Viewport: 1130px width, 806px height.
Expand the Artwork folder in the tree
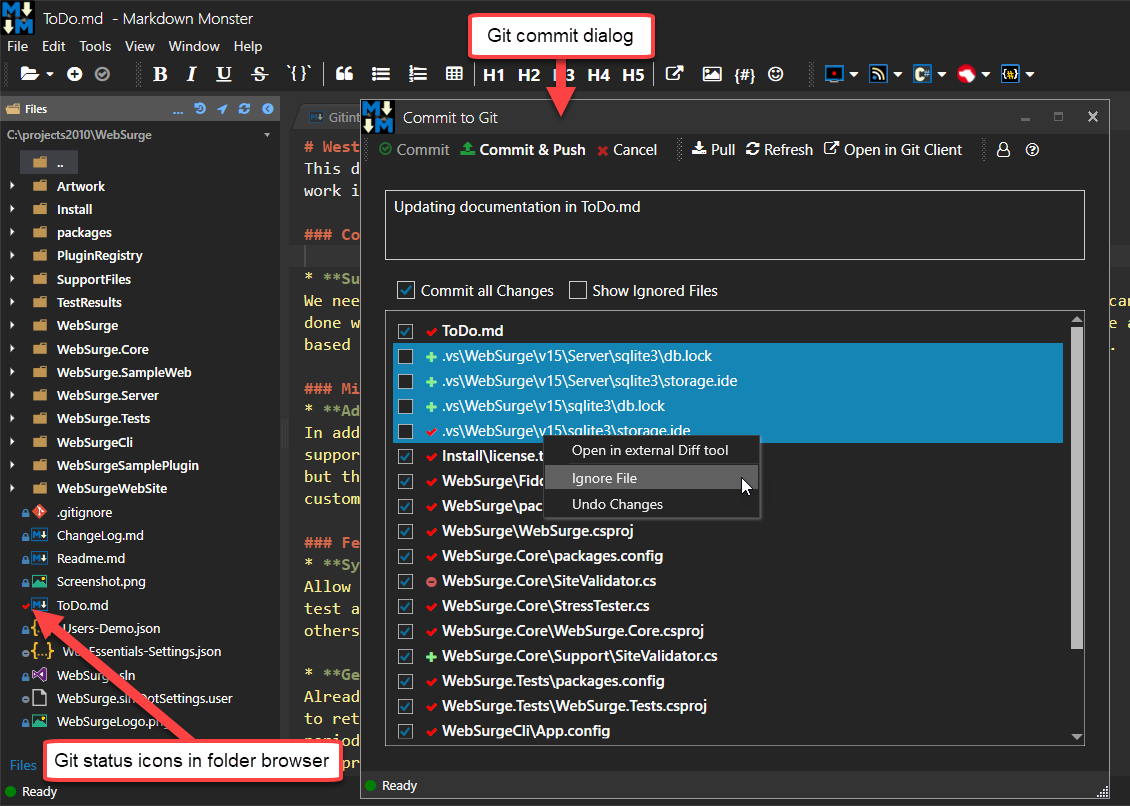click(x=12, y=186)
